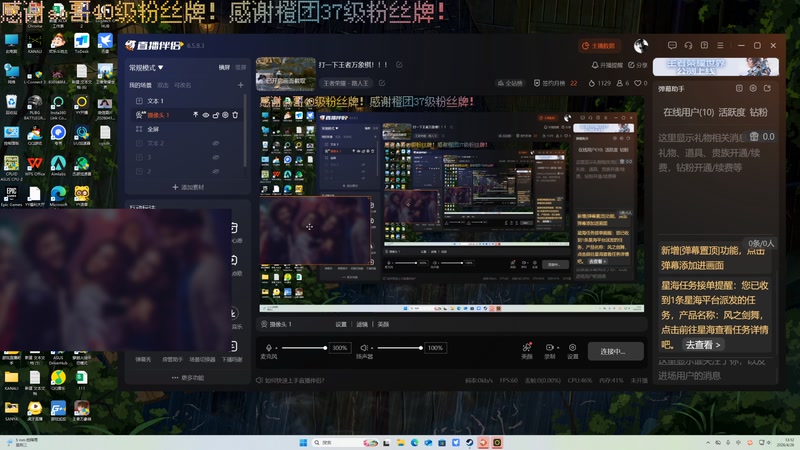Open 弹幕助手 settings gear icon
The width and height of the screenshot is (800, 450).
753,88
